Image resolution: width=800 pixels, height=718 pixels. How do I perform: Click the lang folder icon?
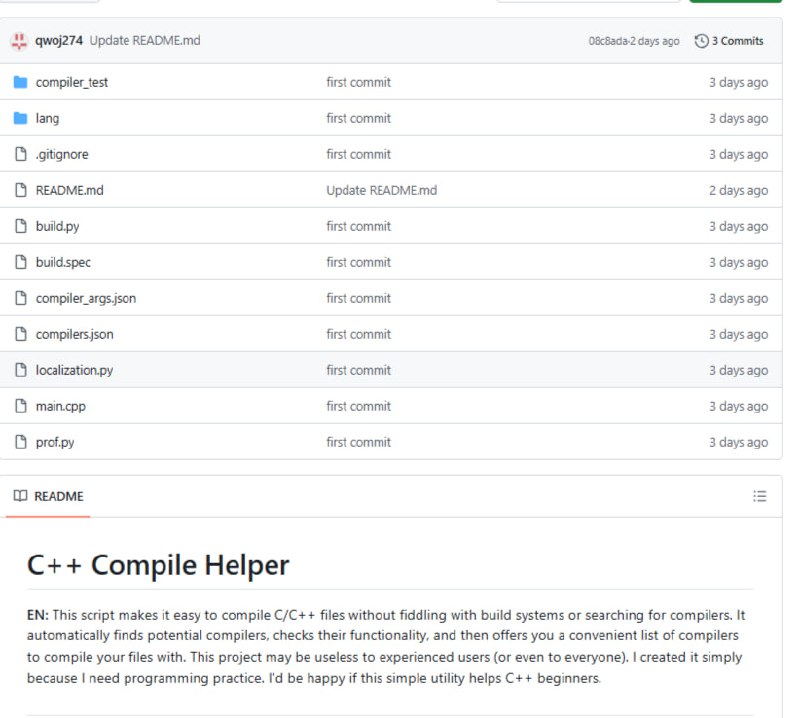coord(19,118)
